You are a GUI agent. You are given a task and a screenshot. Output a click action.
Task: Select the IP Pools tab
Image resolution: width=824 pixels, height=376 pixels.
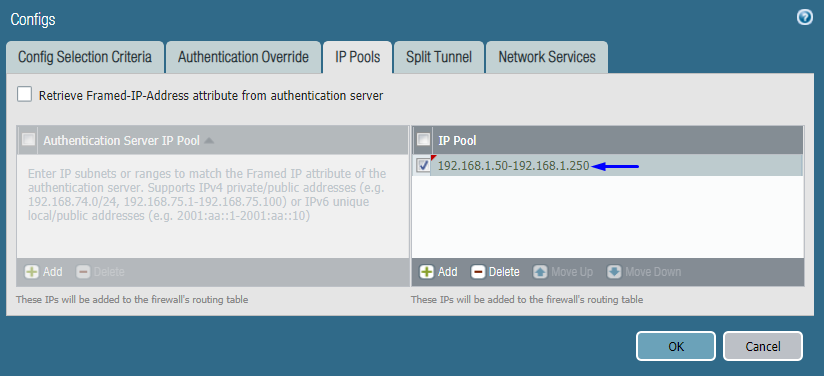tap(357, 57)
